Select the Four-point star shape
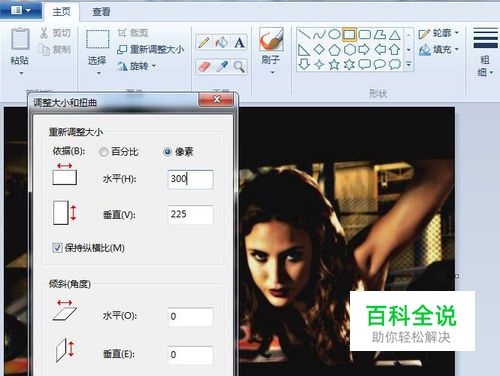Viewport: 500px width, 376px height. pyautogui.click(x=319, y=64)
